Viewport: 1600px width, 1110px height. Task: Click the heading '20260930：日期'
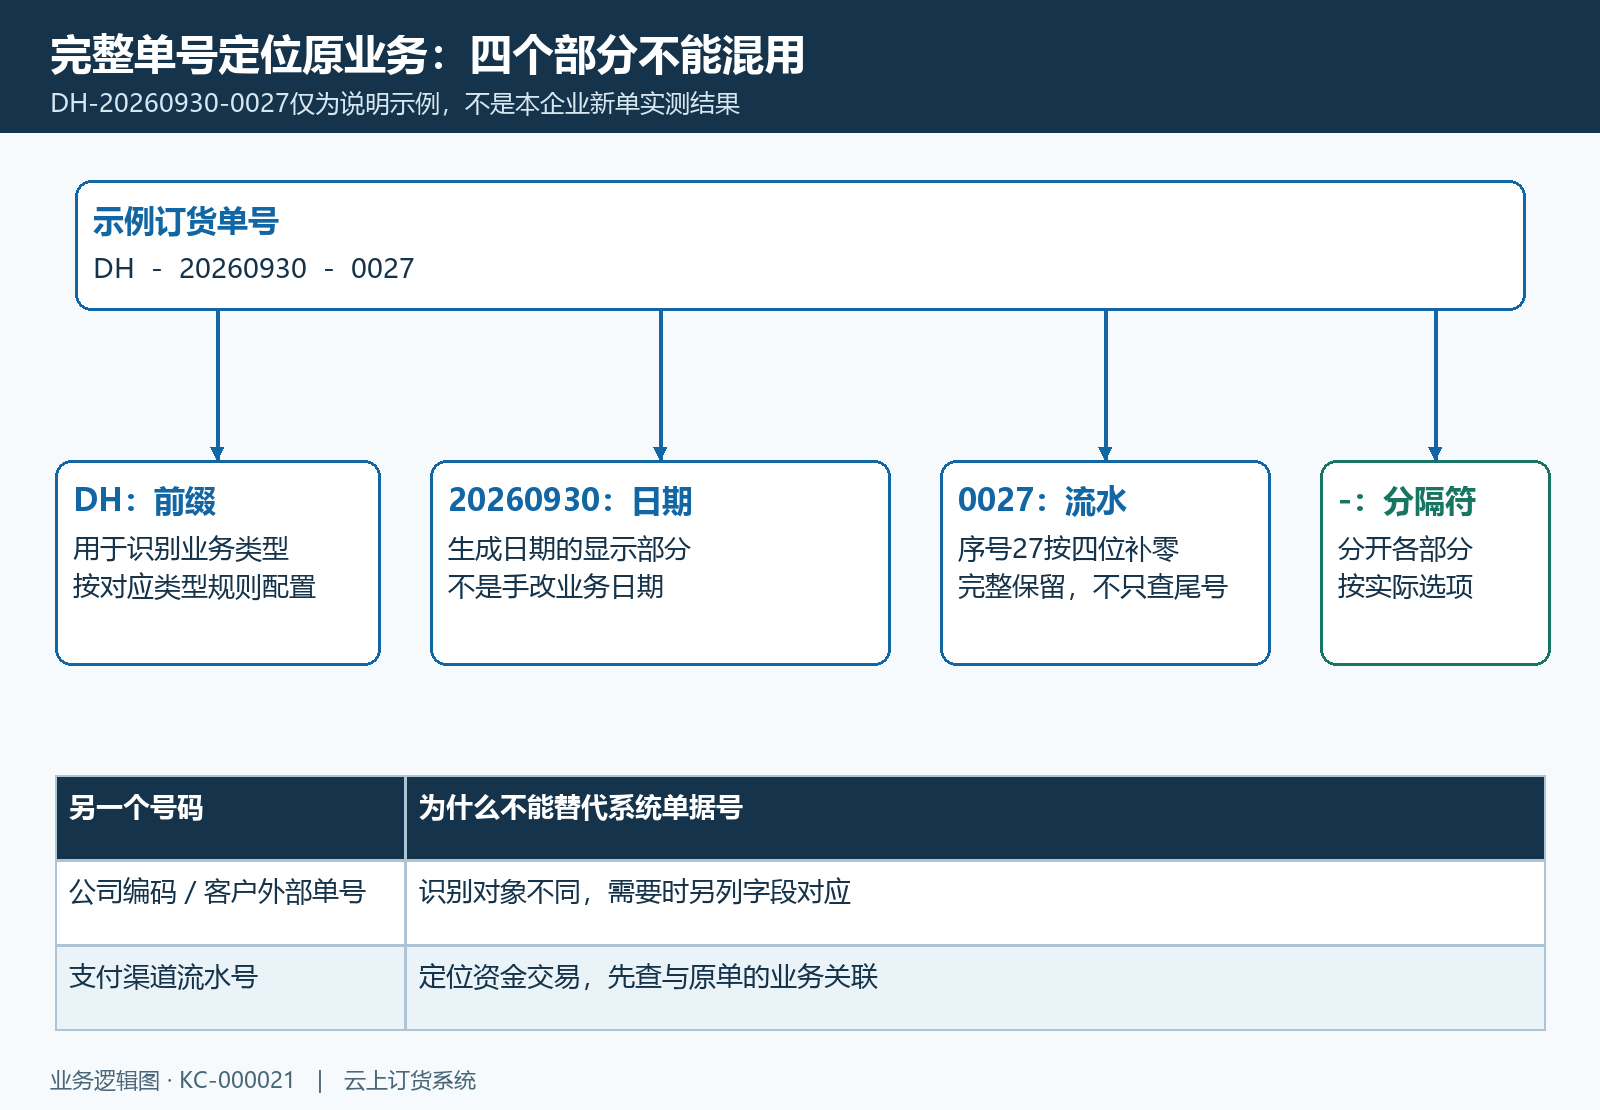coord(570,500)
